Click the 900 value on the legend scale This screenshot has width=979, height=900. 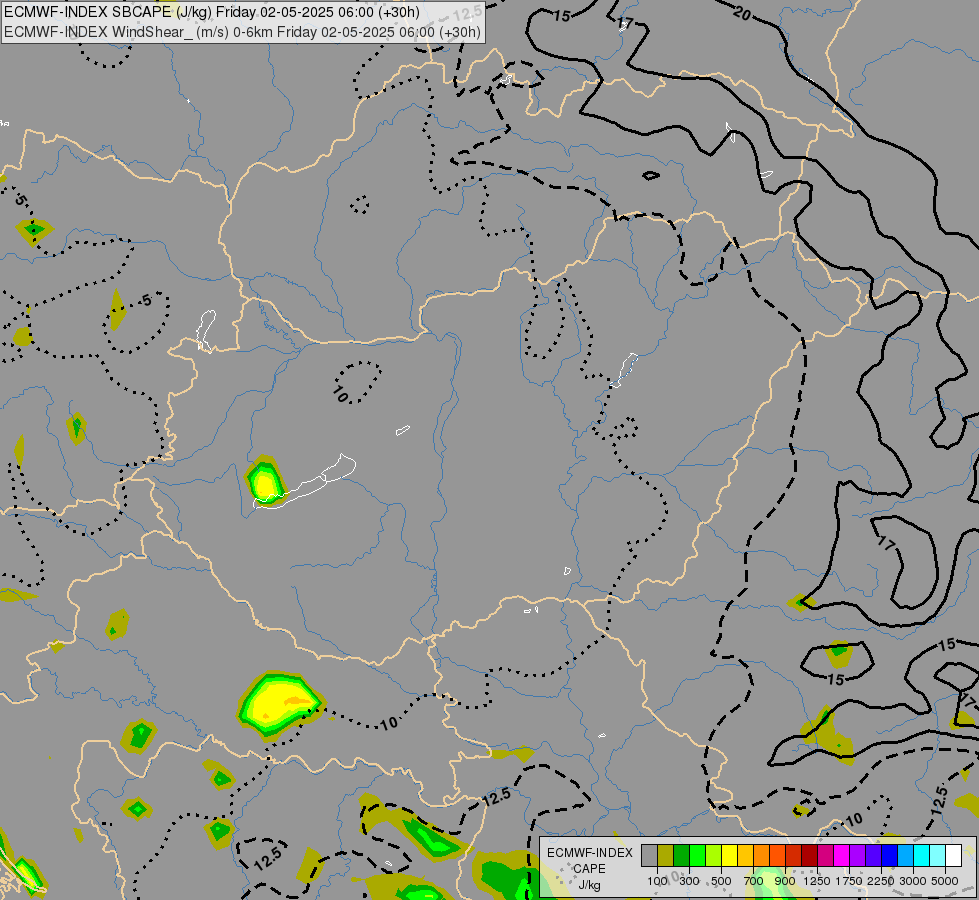click(x=785, y=881)
